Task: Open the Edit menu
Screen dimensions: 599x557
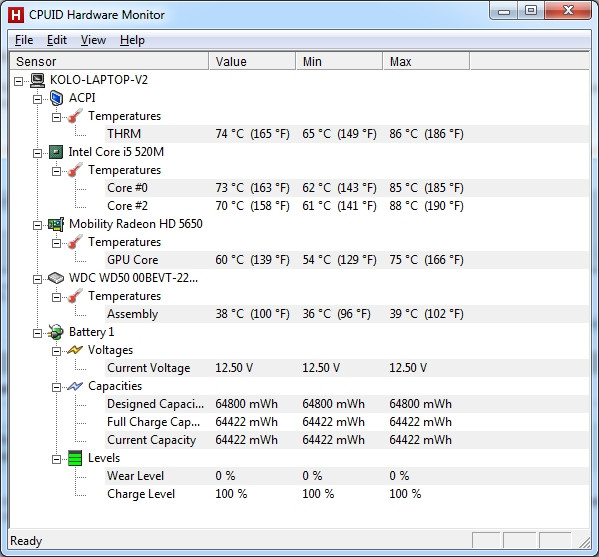Action: coord(57,40)
